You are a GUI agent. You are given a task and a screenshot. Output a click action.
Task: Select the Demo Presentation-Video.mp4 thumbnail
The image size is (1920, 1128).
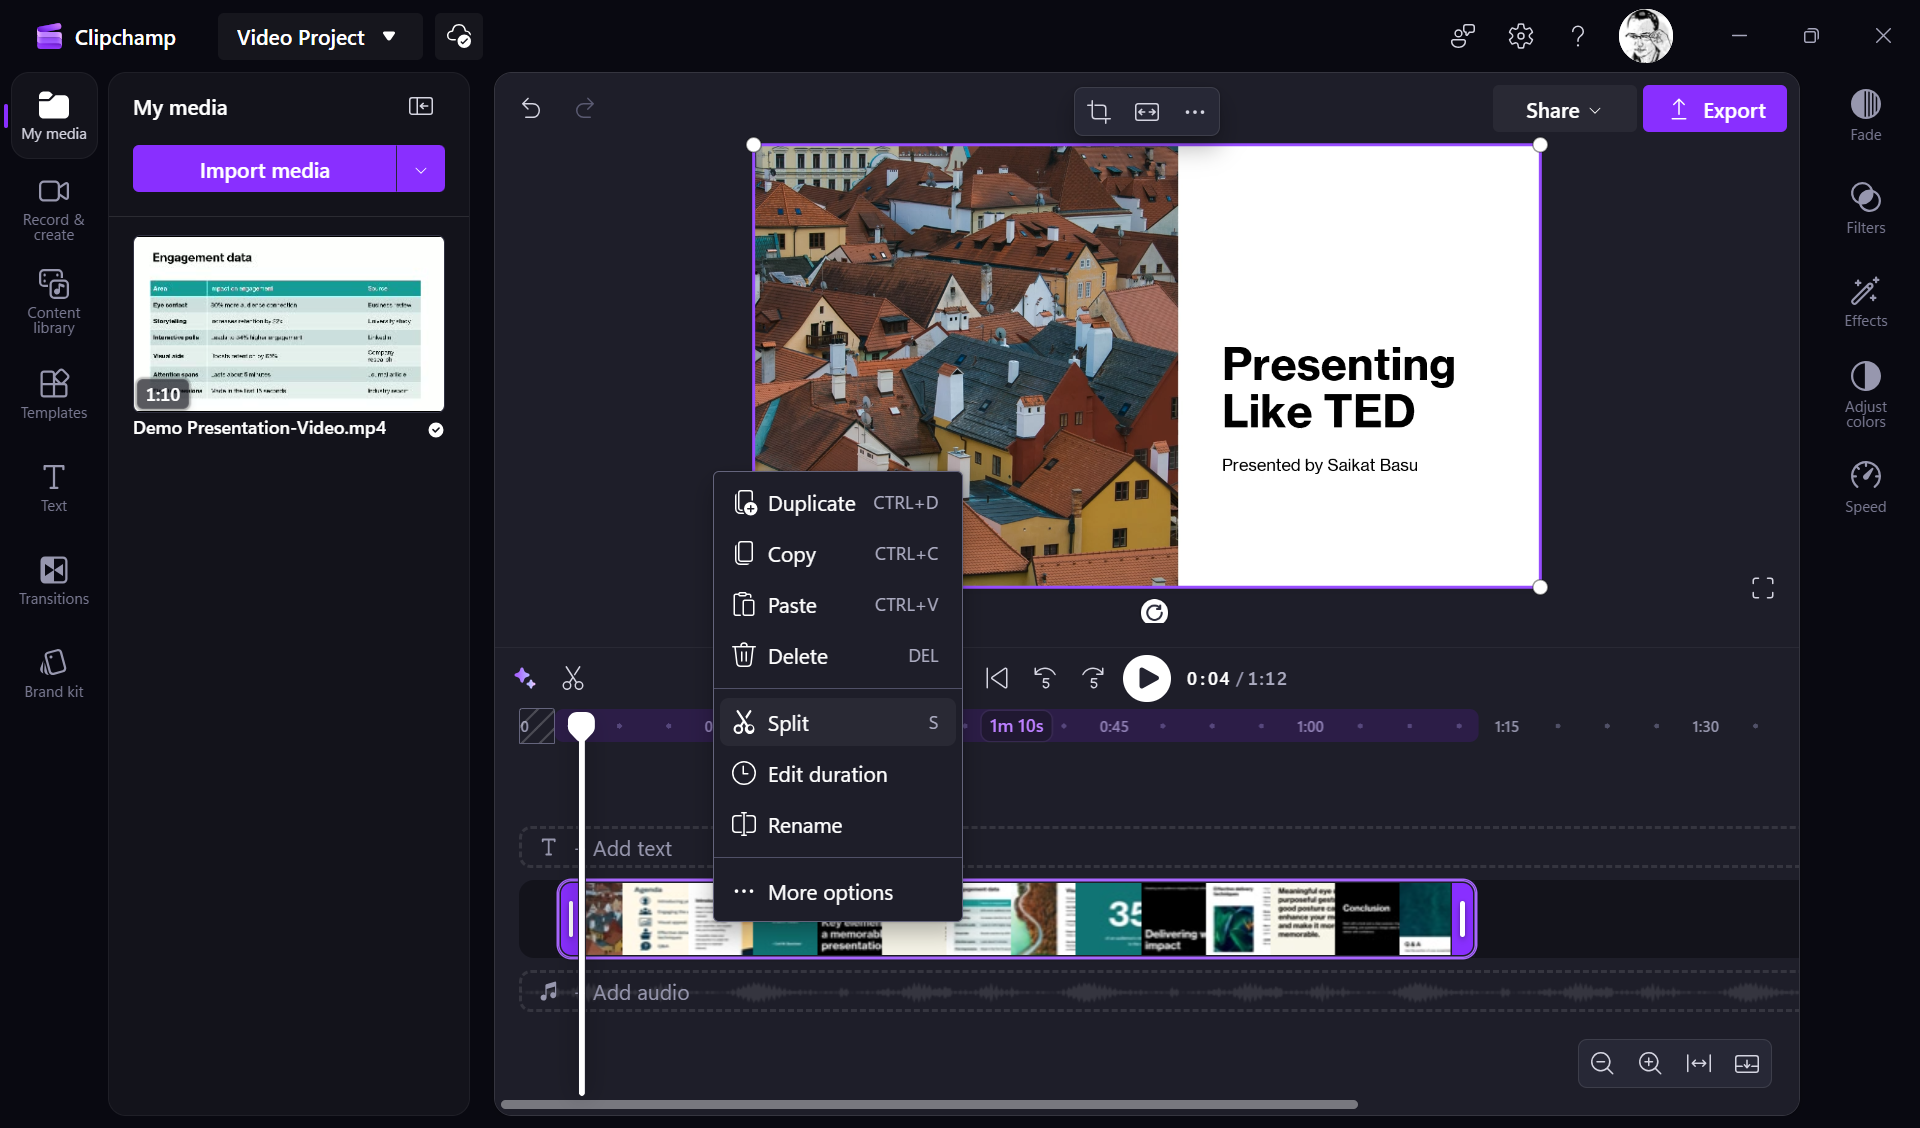[x=289, y=324]
